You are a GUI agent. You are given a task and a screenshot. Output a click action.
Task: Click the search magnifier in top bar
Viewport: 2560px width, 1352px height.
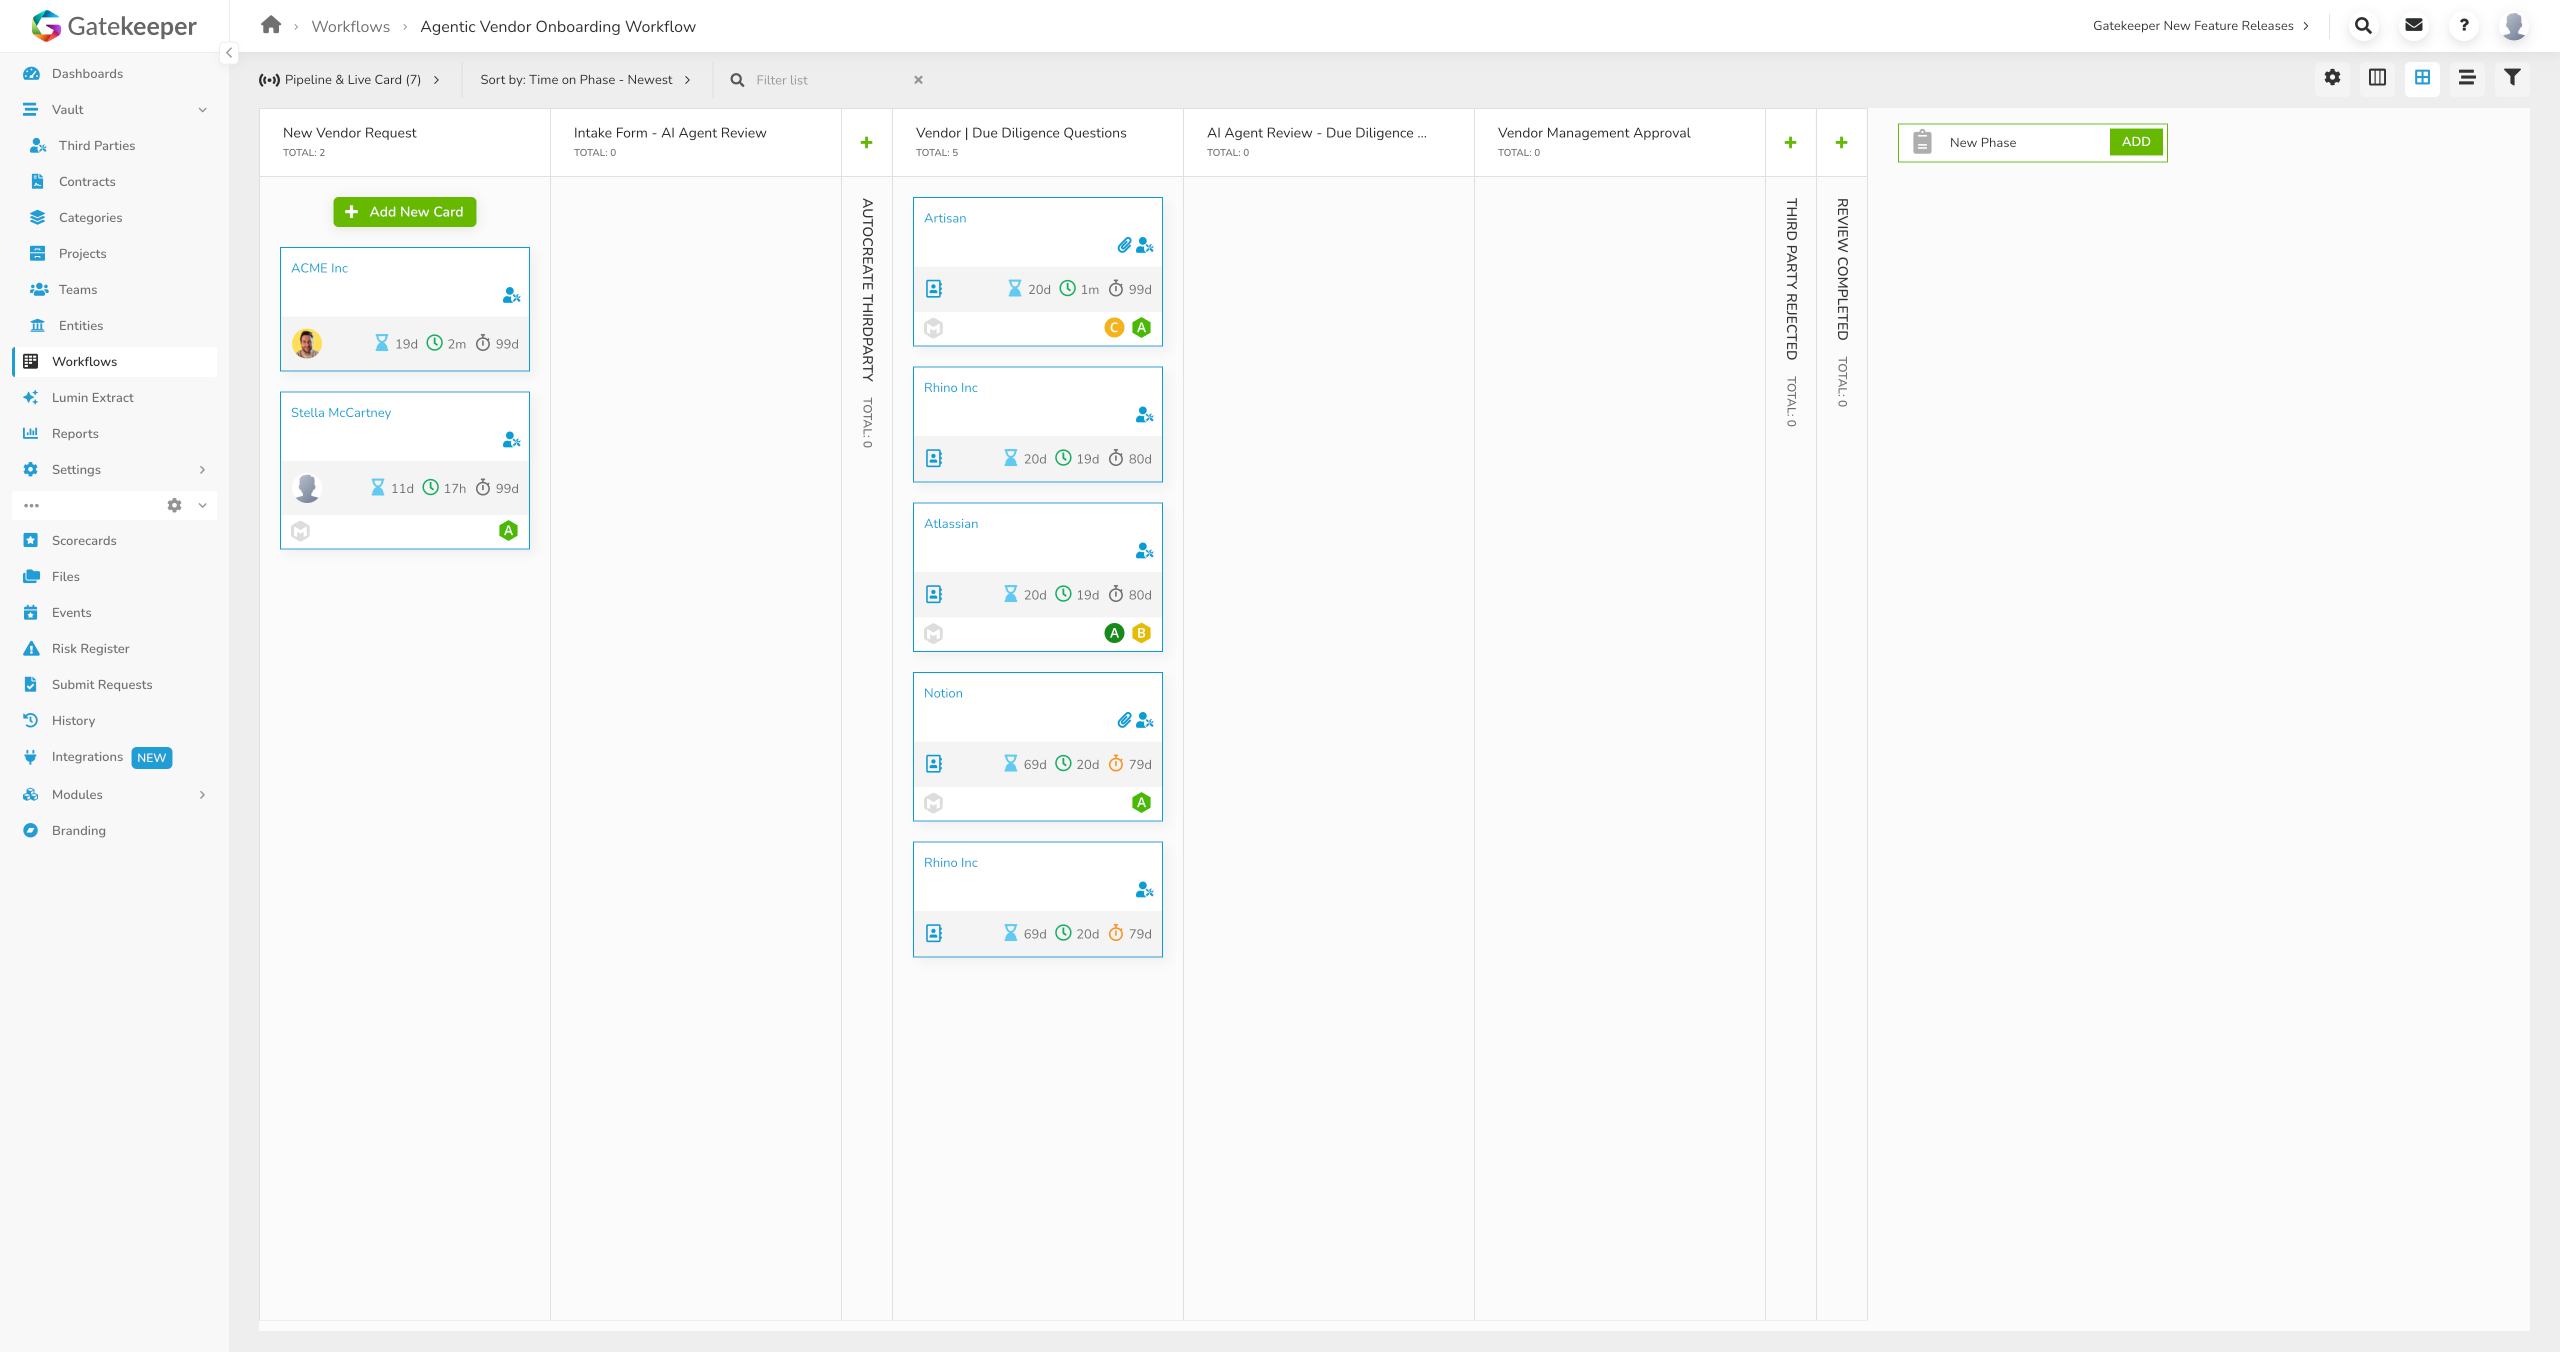coord(2363,26)
